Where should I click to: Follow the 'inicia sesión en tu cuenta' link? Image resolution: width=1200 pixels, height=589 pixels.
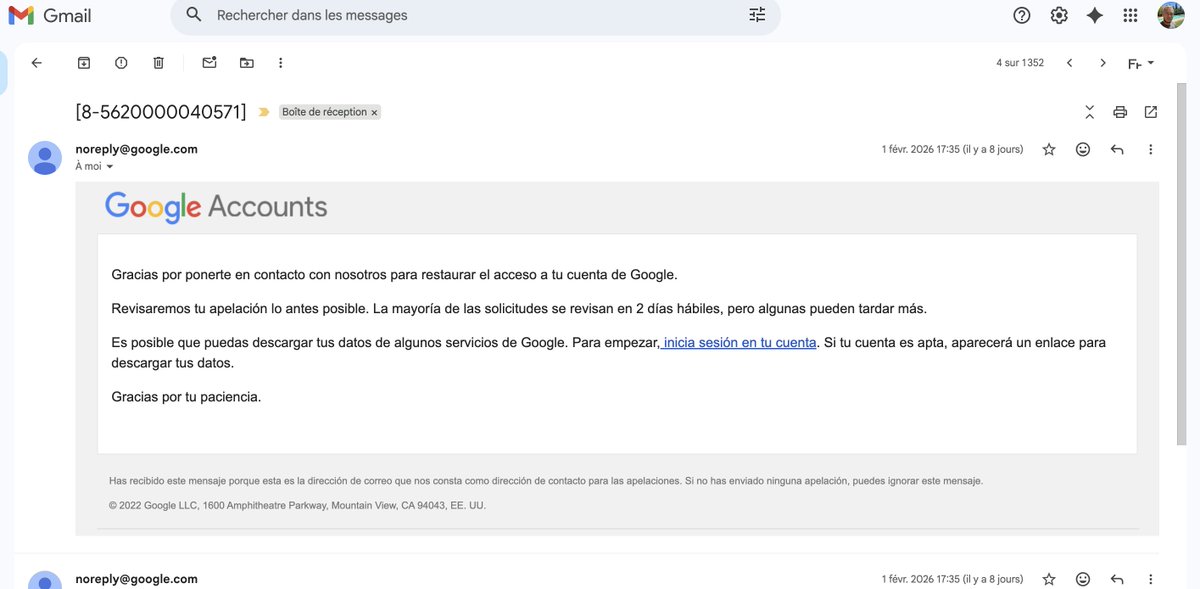click(739, 342)
